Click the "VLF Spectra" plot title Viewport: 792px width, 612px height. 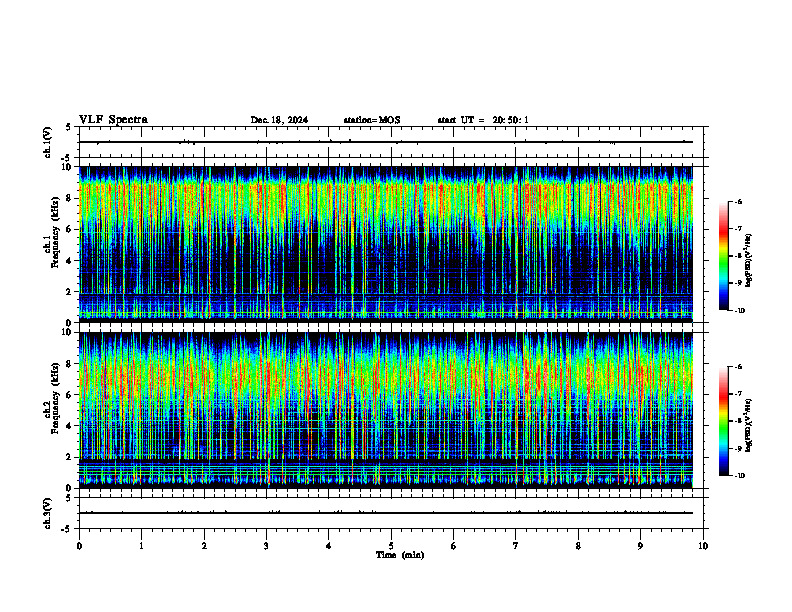(x=113, y=120)
